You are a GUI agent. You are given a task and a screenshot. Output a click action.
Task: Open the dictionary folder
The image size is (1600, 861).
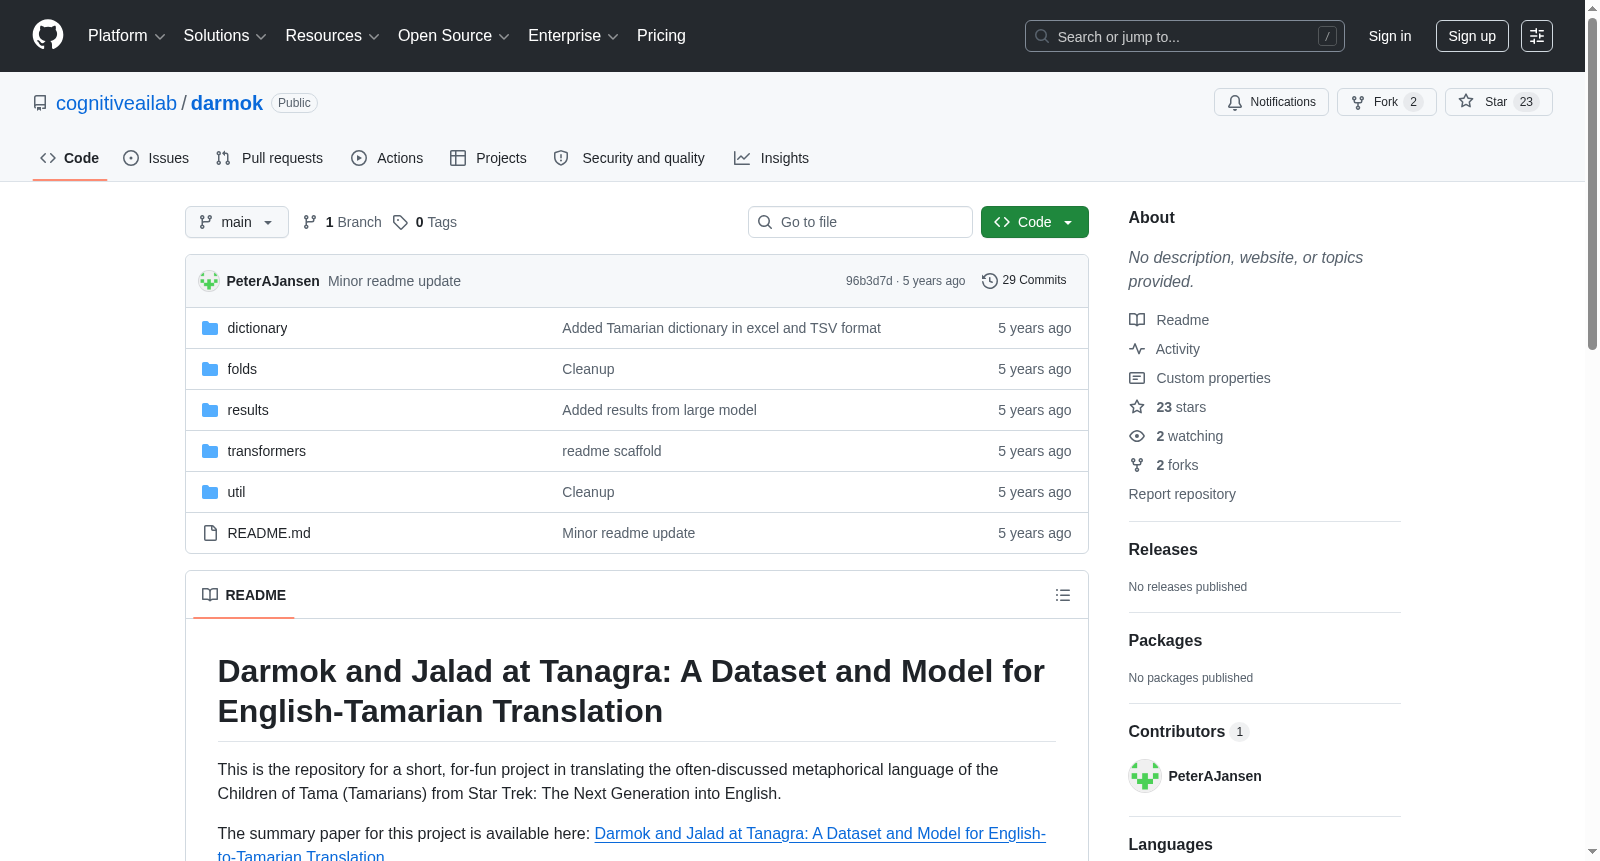[257, 328]
